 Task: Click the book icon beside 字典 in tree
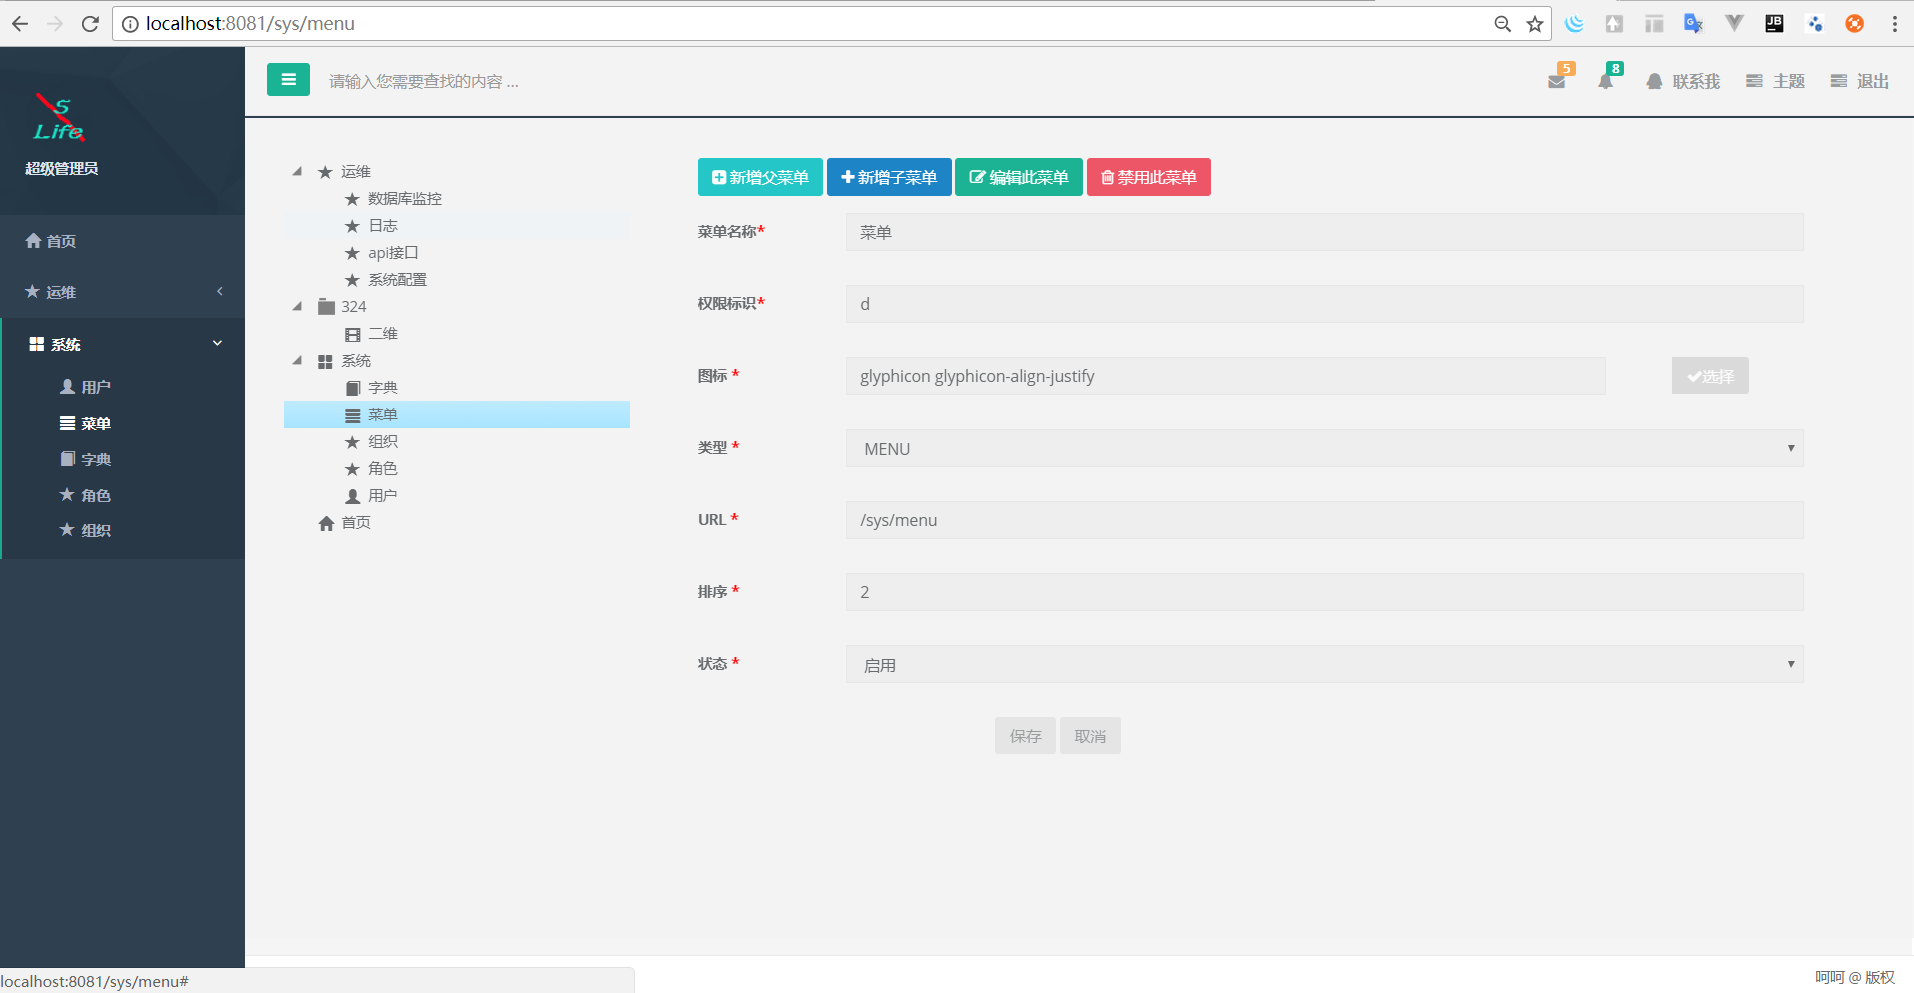pyautogui.click(x=352, y=388)
